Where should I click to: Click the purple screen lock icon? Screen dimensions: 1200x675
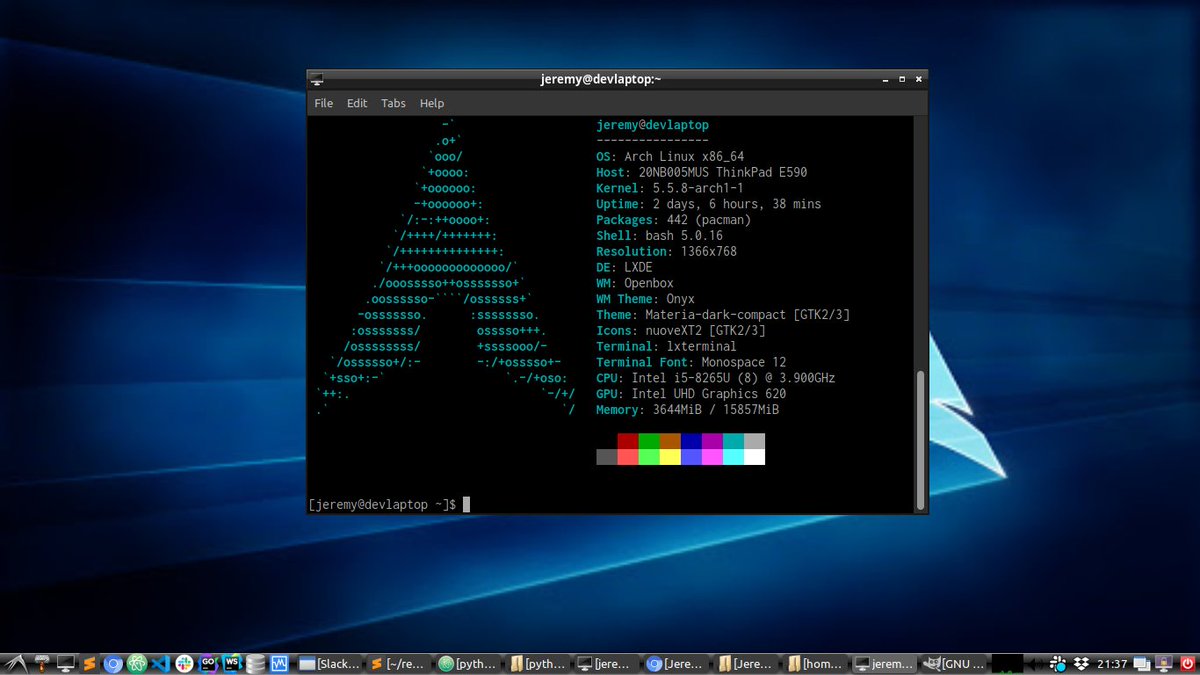[1164, 663]
